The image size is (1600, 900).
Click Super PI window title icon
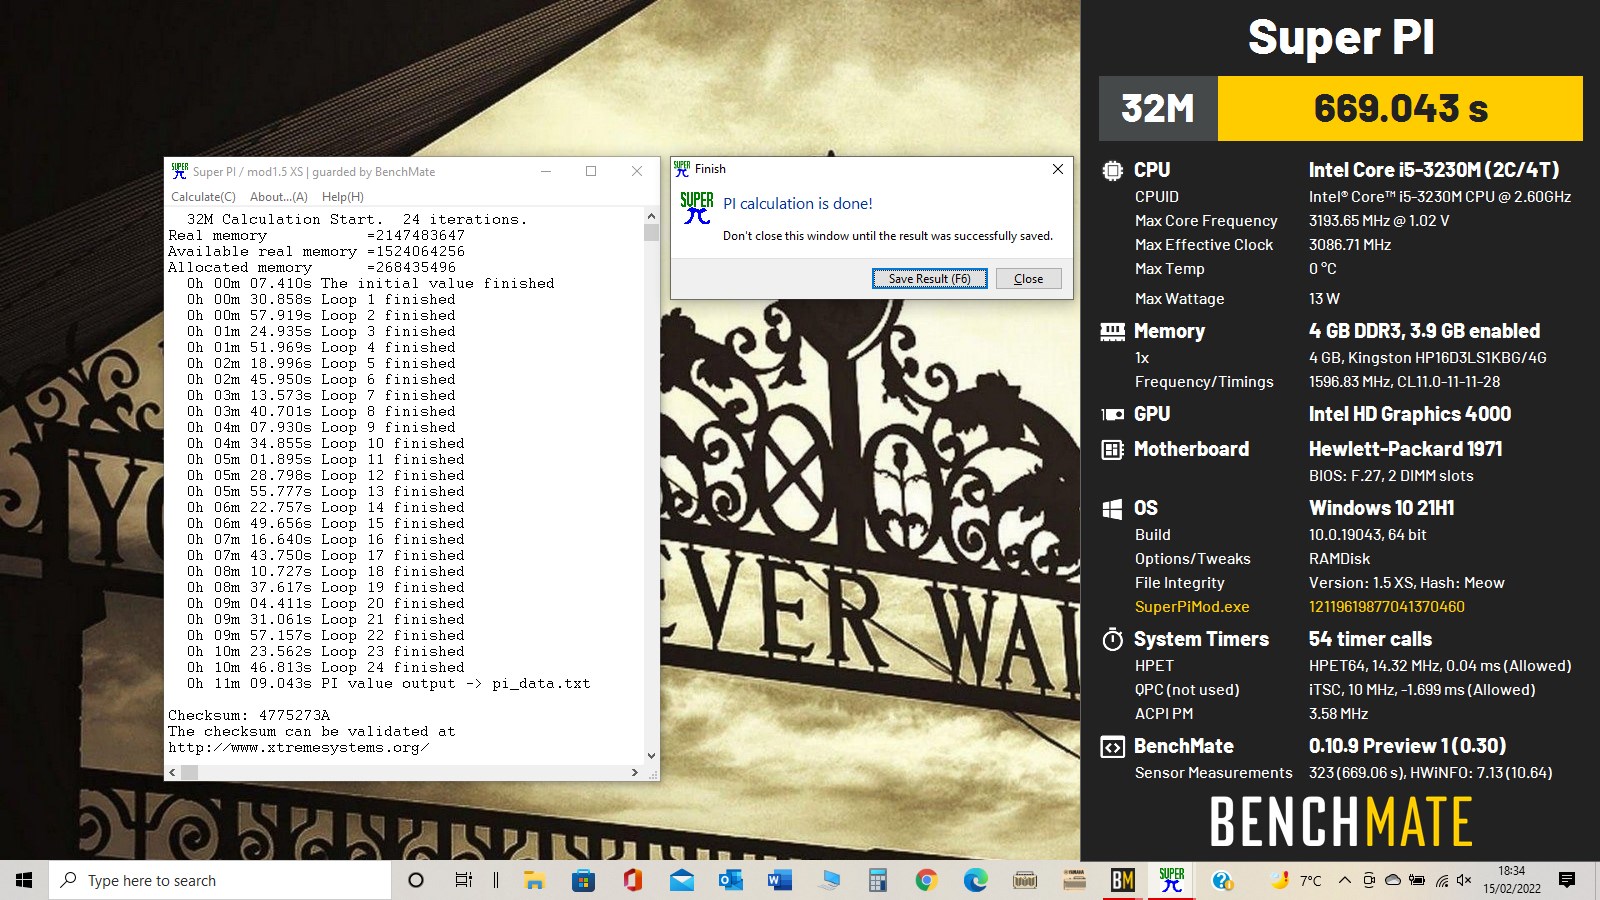[179, 171]
